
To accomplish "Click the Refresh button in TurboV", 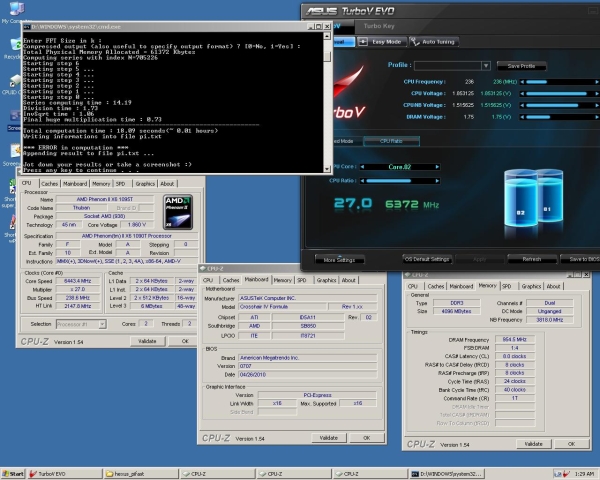I will tap(532, 259).
